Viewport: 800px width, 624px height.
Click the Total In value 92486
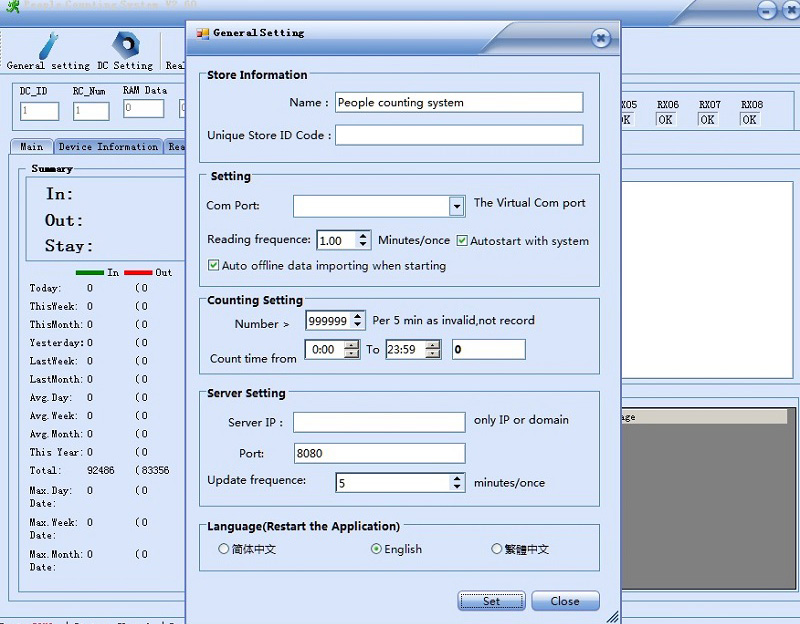click(x=101, y=470)
